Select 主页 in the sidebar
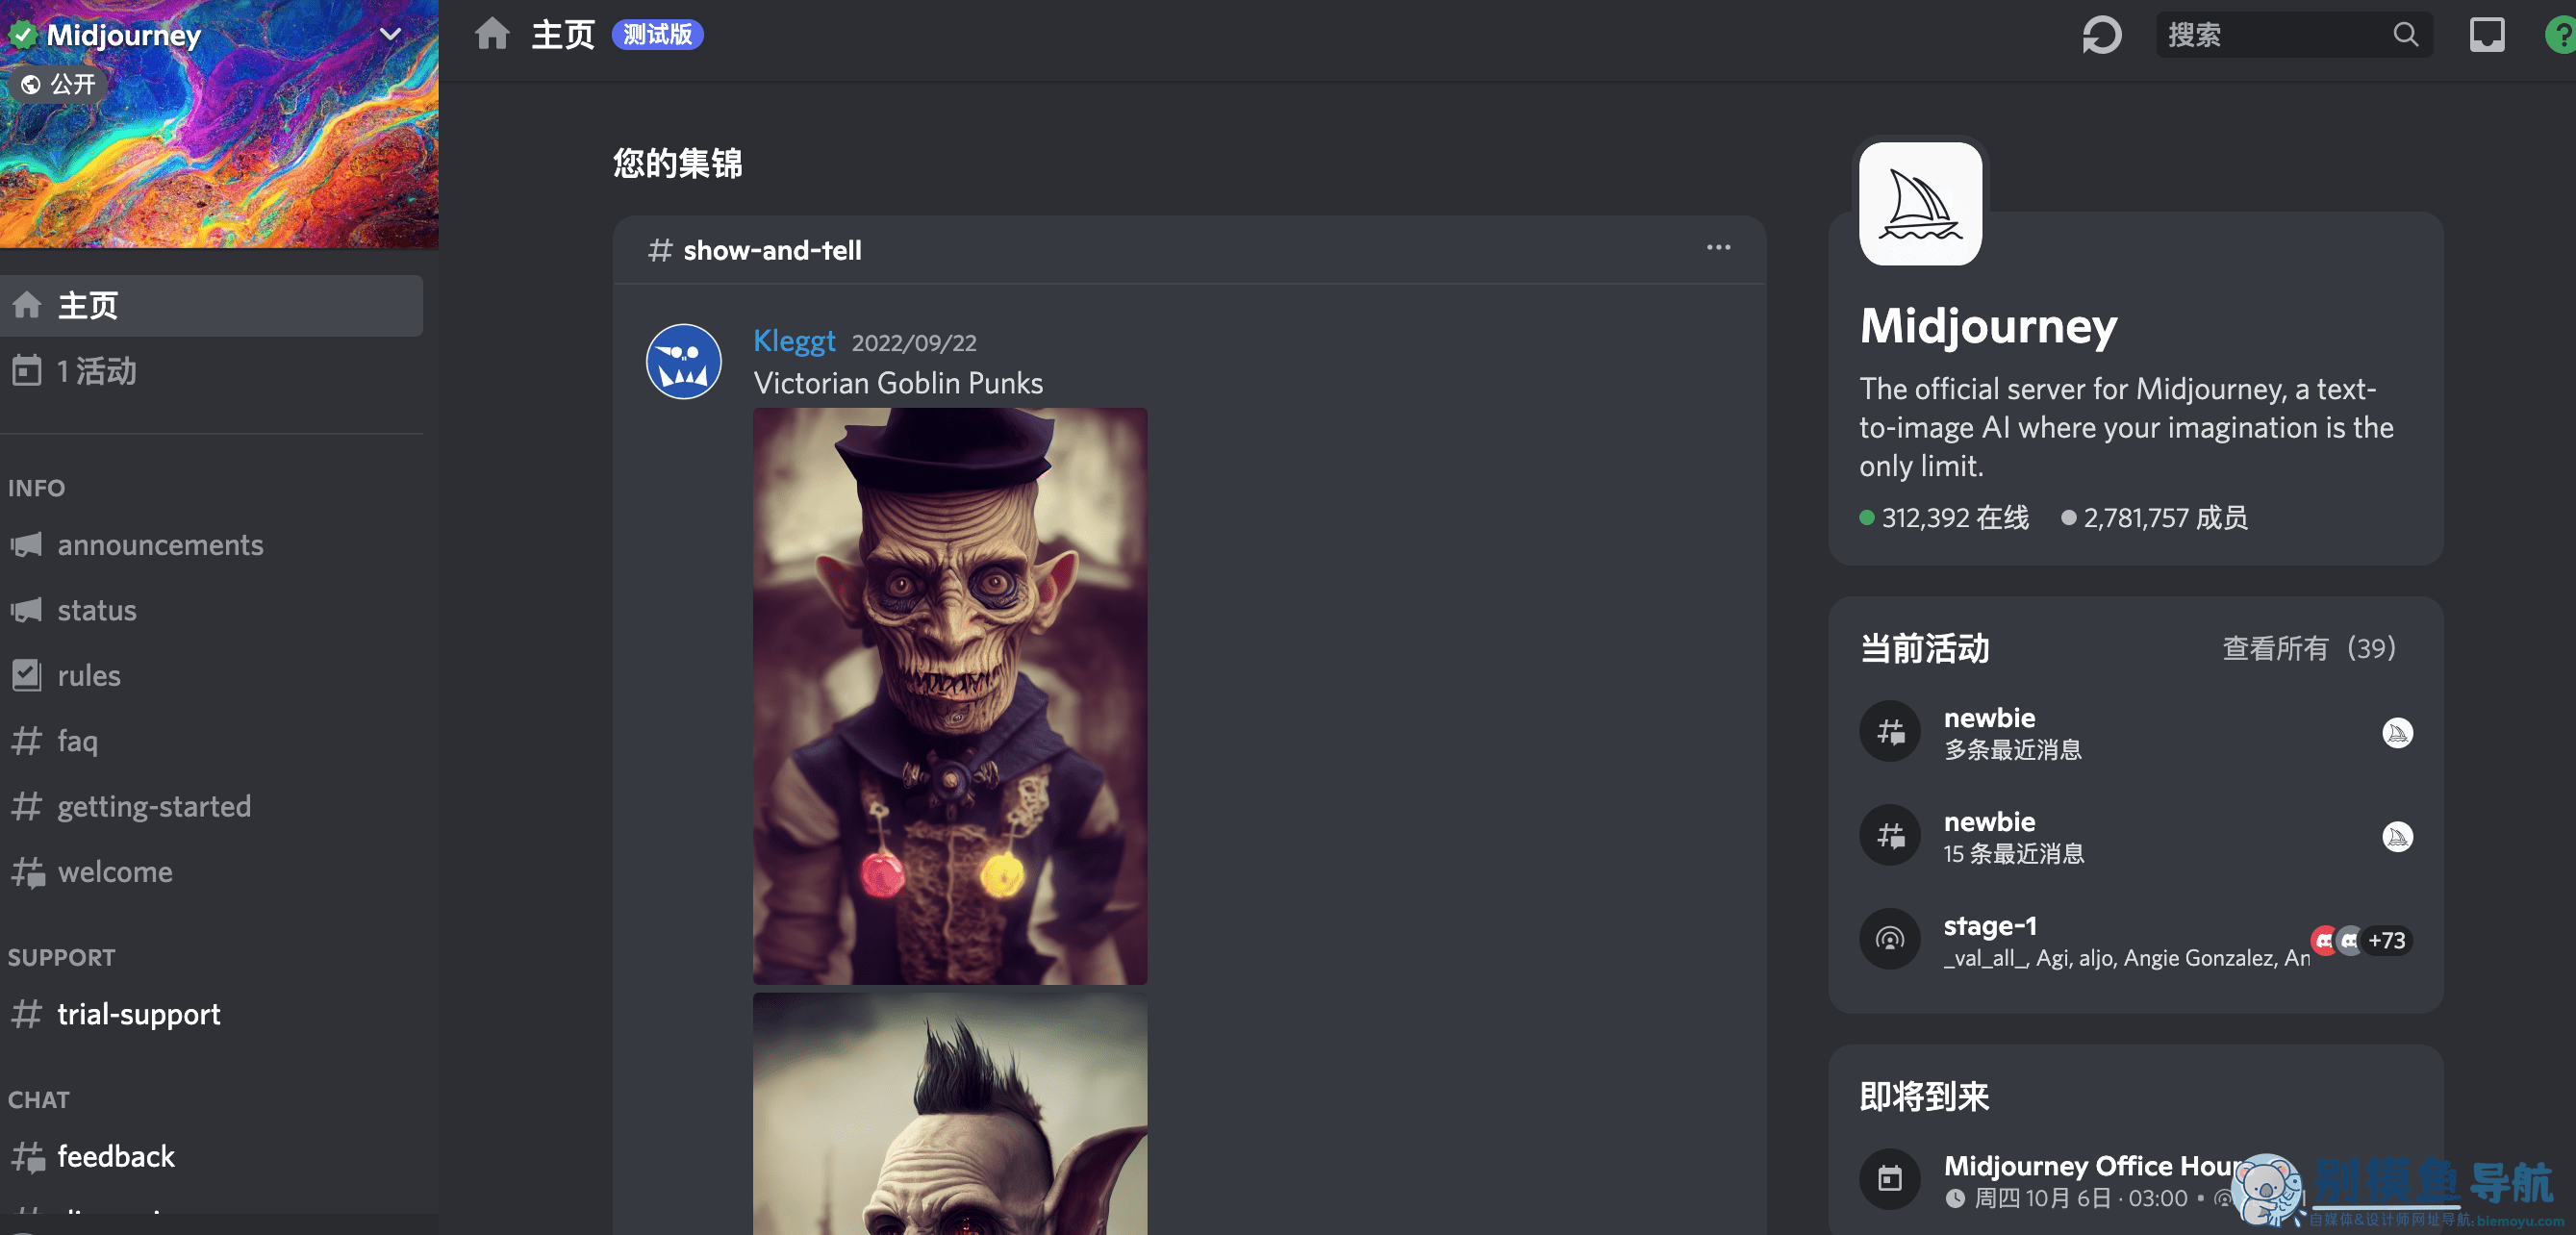The image size is (2576, 1235). [211, 305]
